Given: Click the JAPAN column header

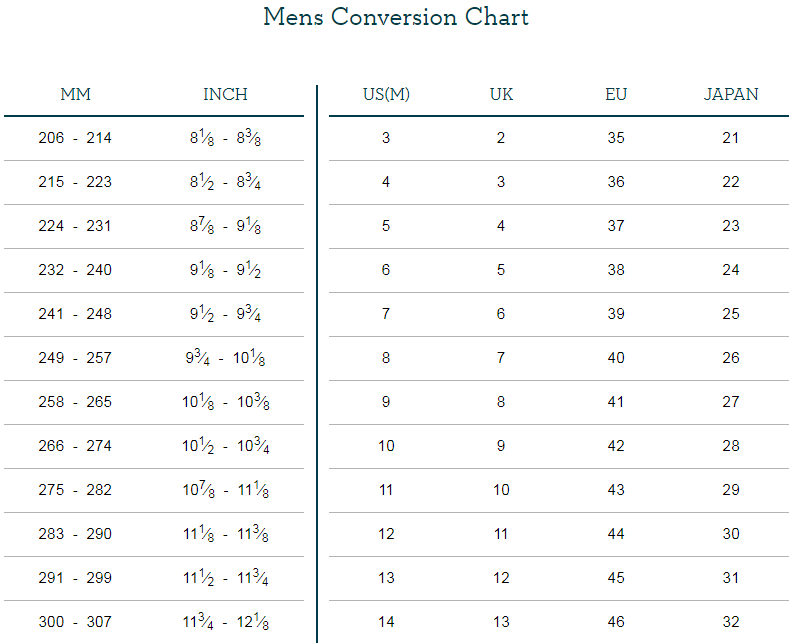Looking at the screenshot, I should [731, 95].
